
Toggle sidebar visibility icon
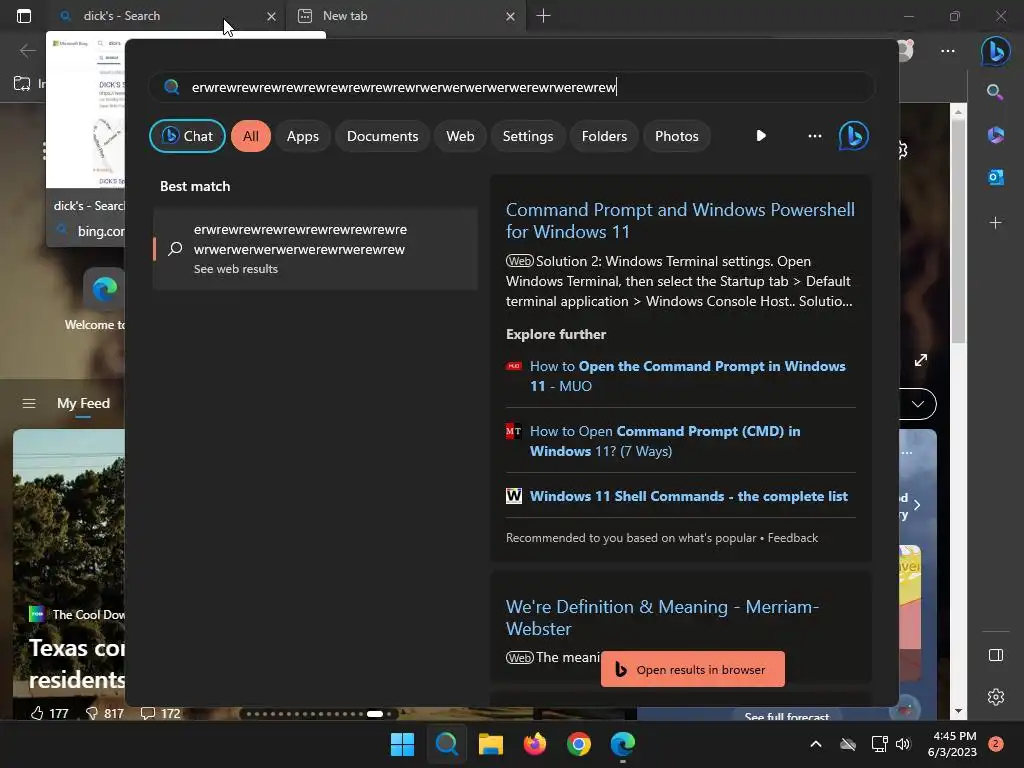click(995, 655)
